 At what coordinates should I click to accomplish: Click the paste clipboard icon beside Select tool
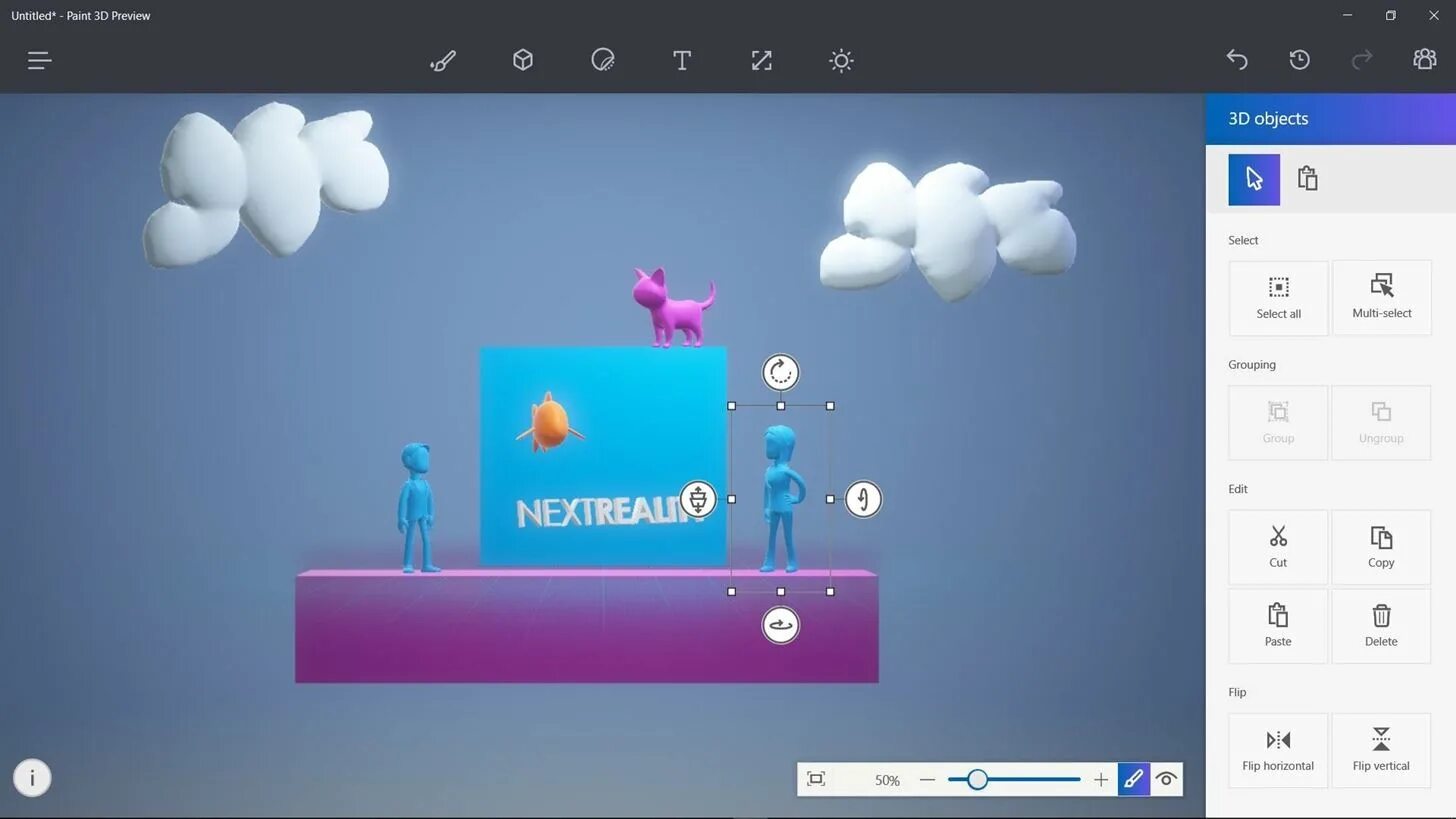point(1307,179)
